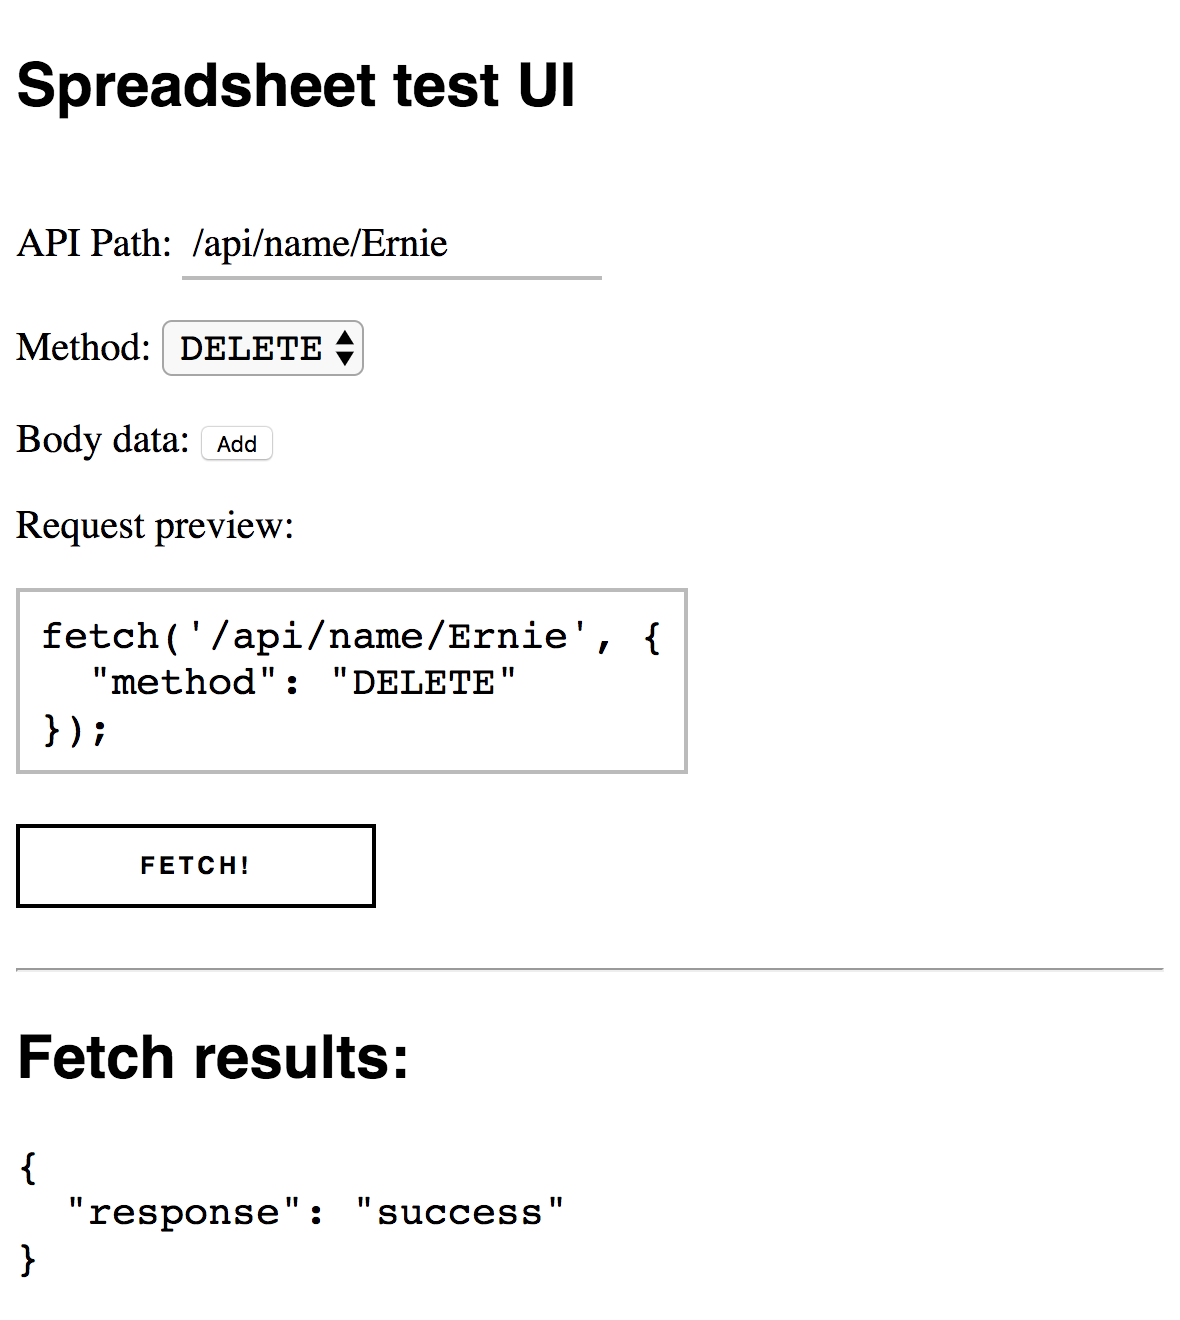Screen dimensions: 1180x1320
Task: Click the "Spreadsheet test UI" heading
Action: pyautogui.click(x=296, y=85)
